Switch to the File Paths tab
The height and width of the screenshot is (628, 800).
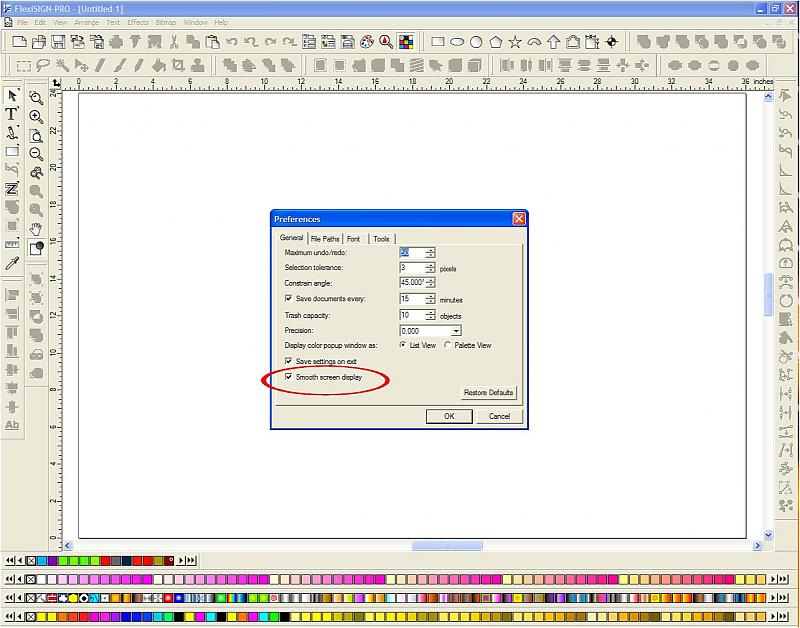click(x=324, y=239)
